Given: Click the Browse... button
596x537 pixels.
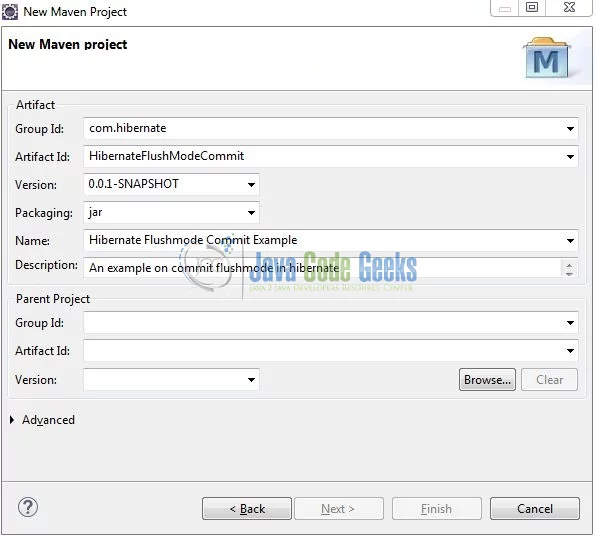Looking at the screenshot, I should 488,380.
